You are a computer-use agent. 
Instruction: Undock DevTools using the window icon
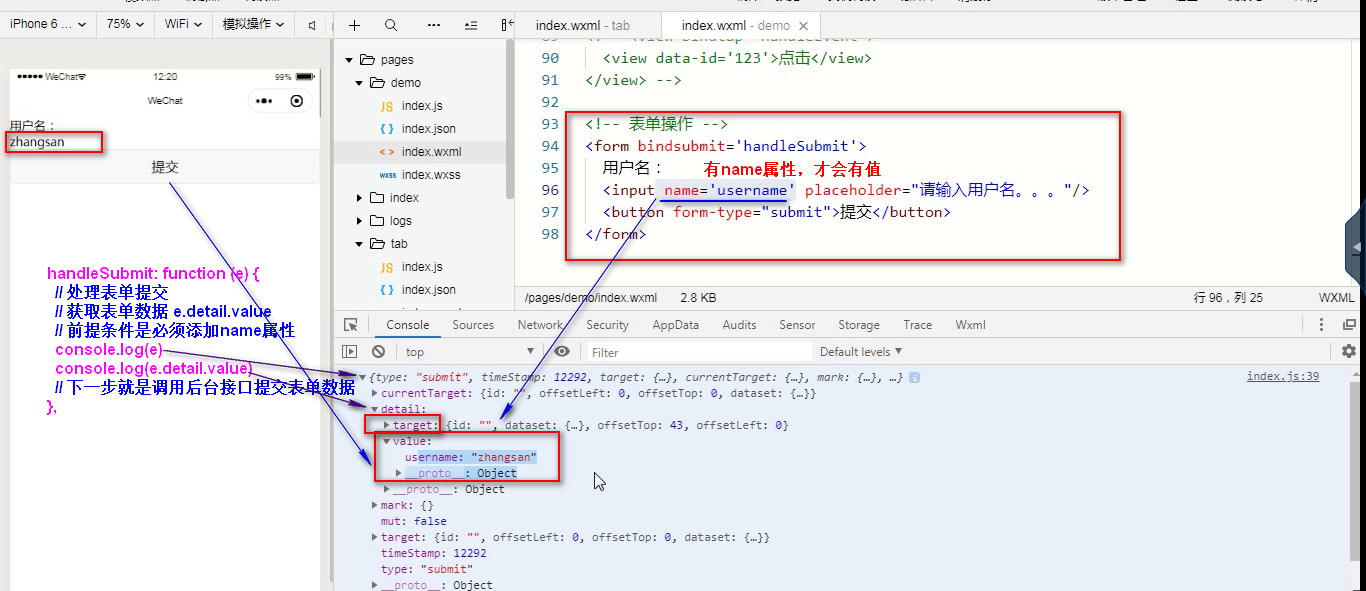click(1348, 324)
